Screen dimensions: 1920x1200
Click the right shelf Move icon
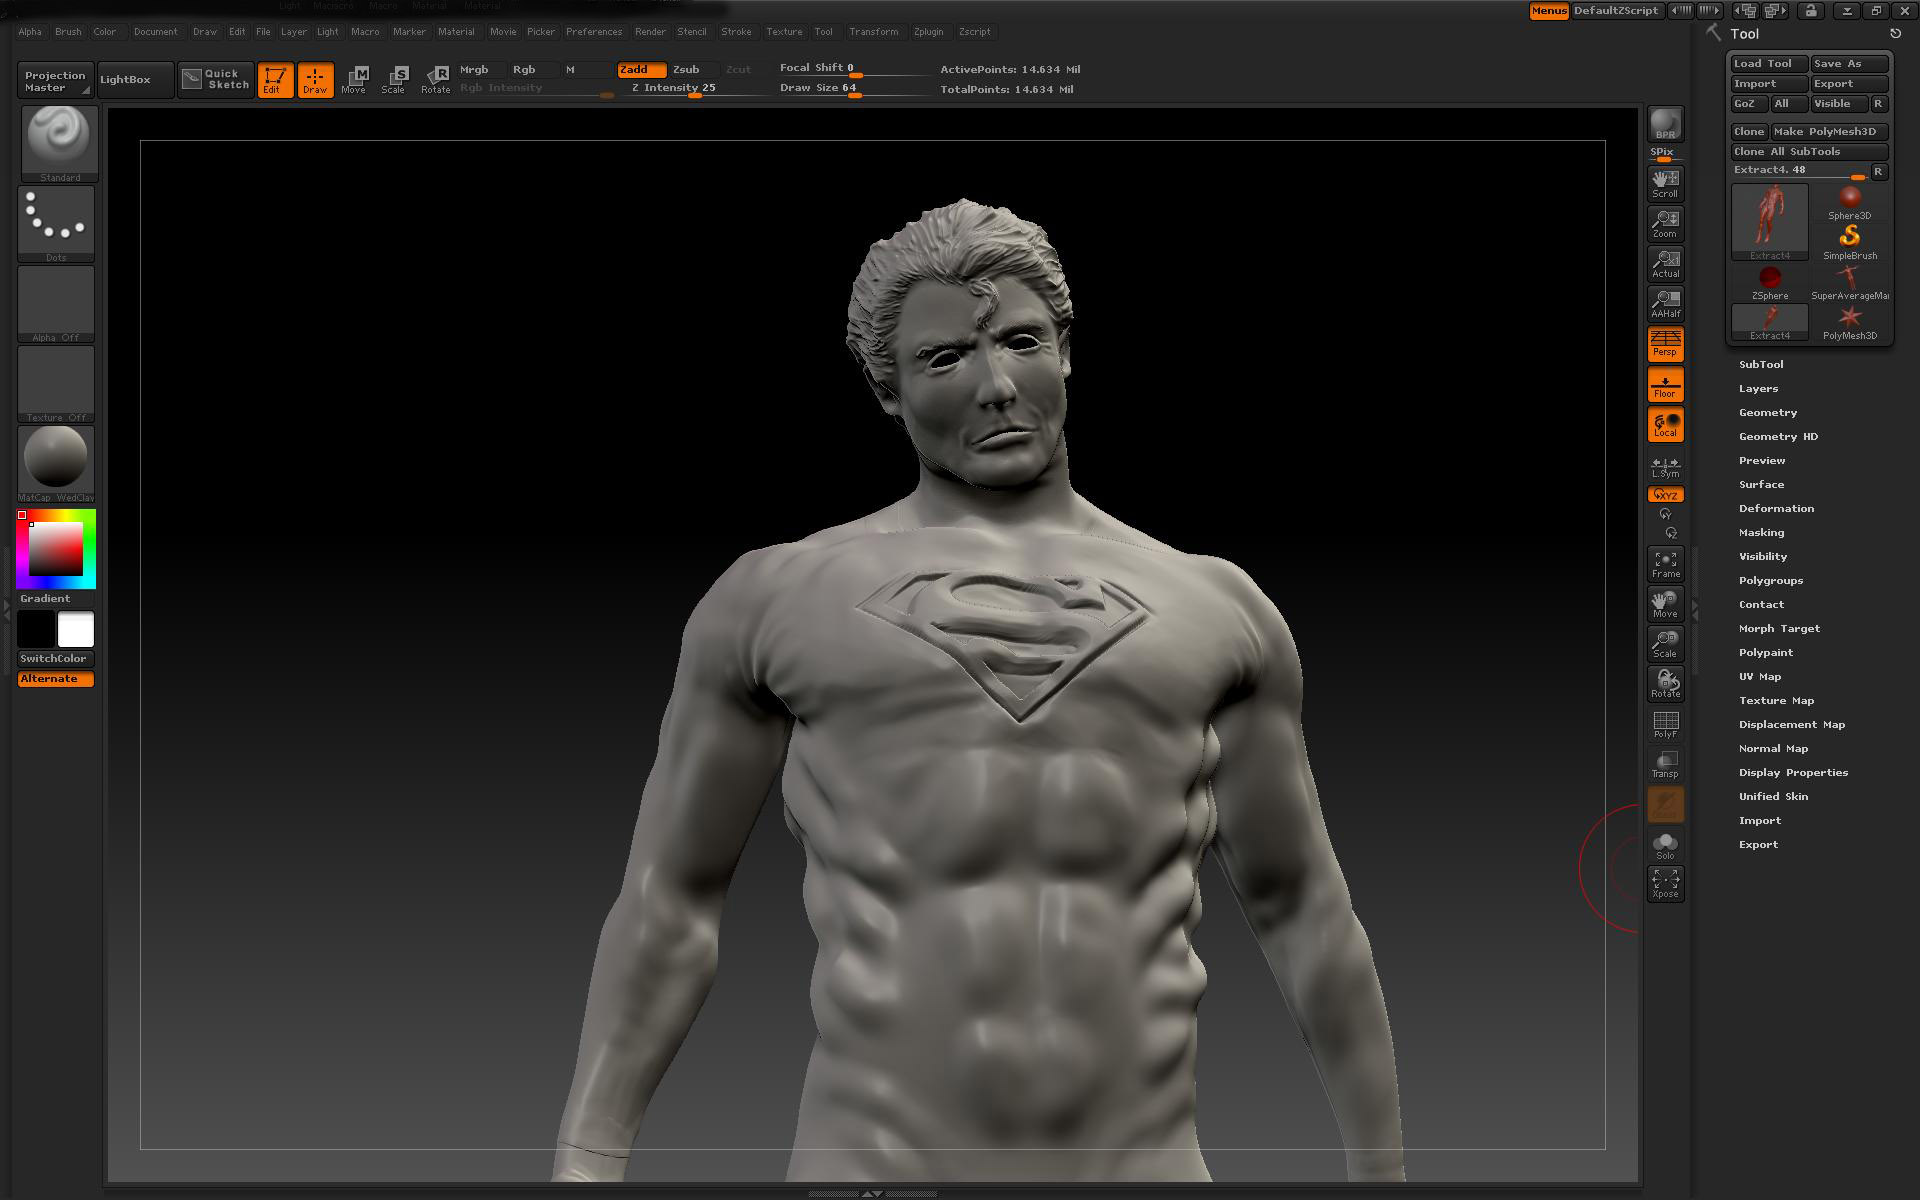(1665, 604)
